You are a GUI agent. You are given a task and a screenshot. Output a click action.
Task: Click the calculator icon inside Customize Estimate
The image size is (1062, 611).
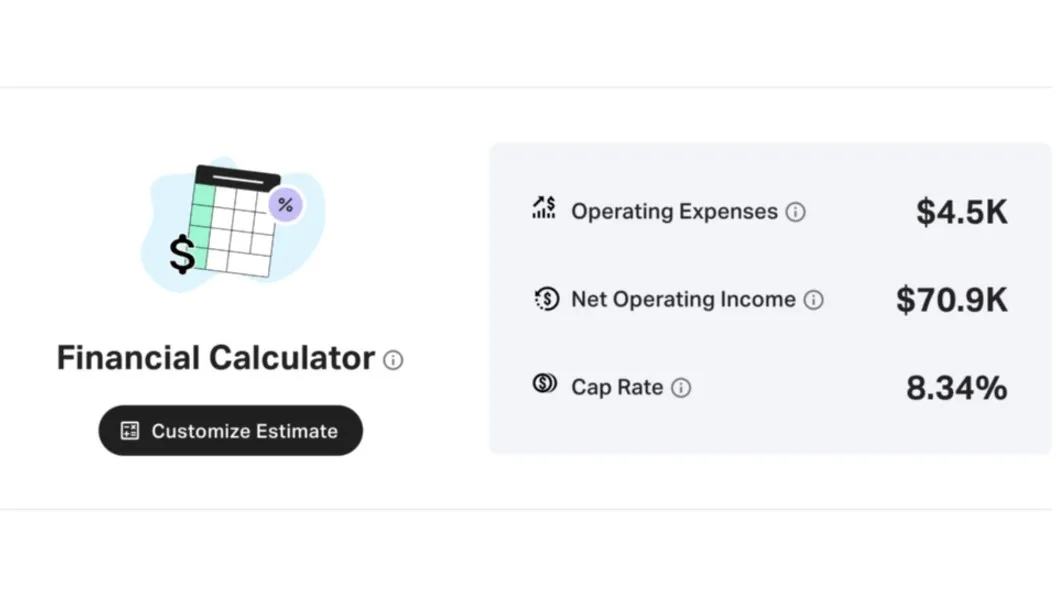pos(129,431)
